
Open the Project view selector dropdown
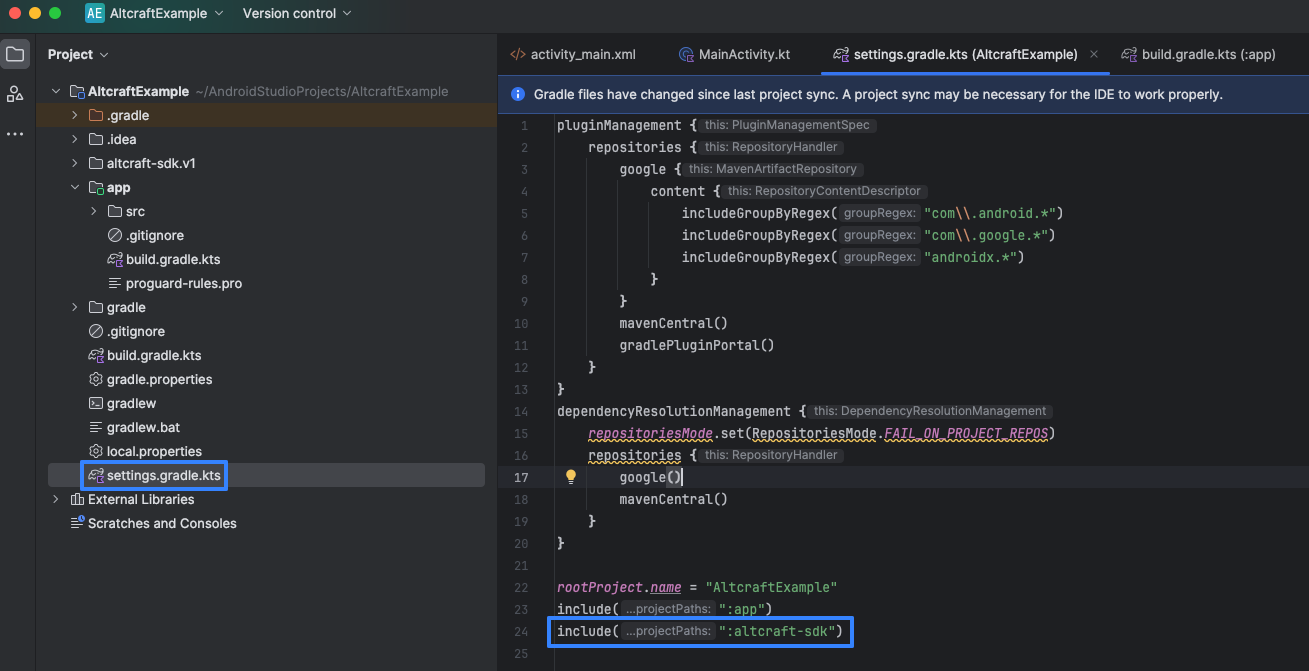point(78,54)
